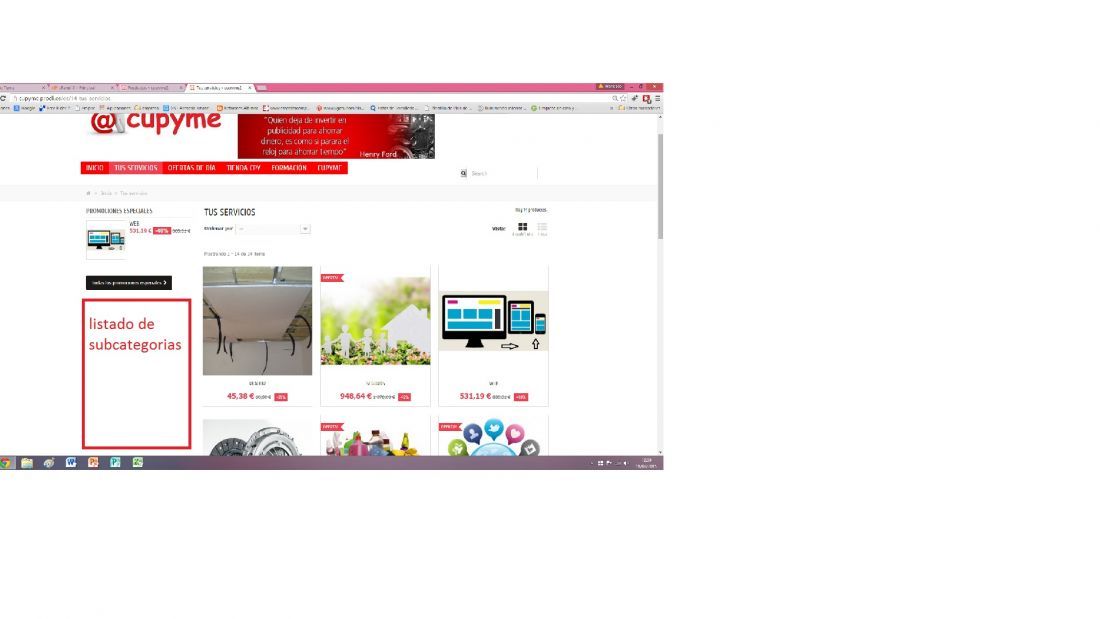Click the search magnifier icon
The height and width of the screenshot is (619, 1100).
tap(463, 173)
